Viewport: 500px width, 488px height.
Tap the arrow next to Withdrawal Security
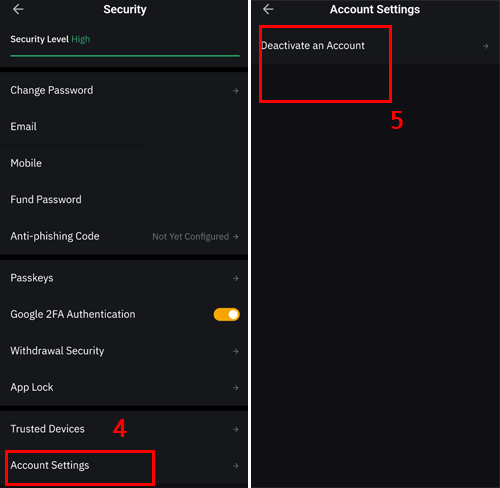point(235,351)
